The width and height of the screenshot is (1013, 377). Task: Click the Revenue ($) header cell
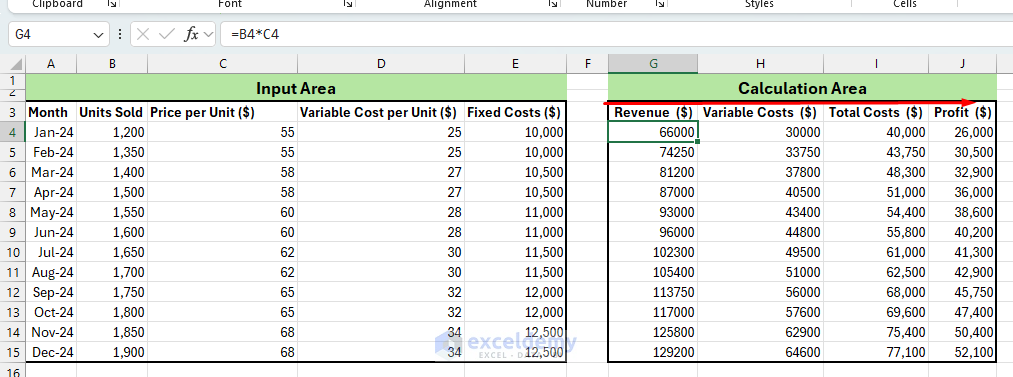pos(653,112)
